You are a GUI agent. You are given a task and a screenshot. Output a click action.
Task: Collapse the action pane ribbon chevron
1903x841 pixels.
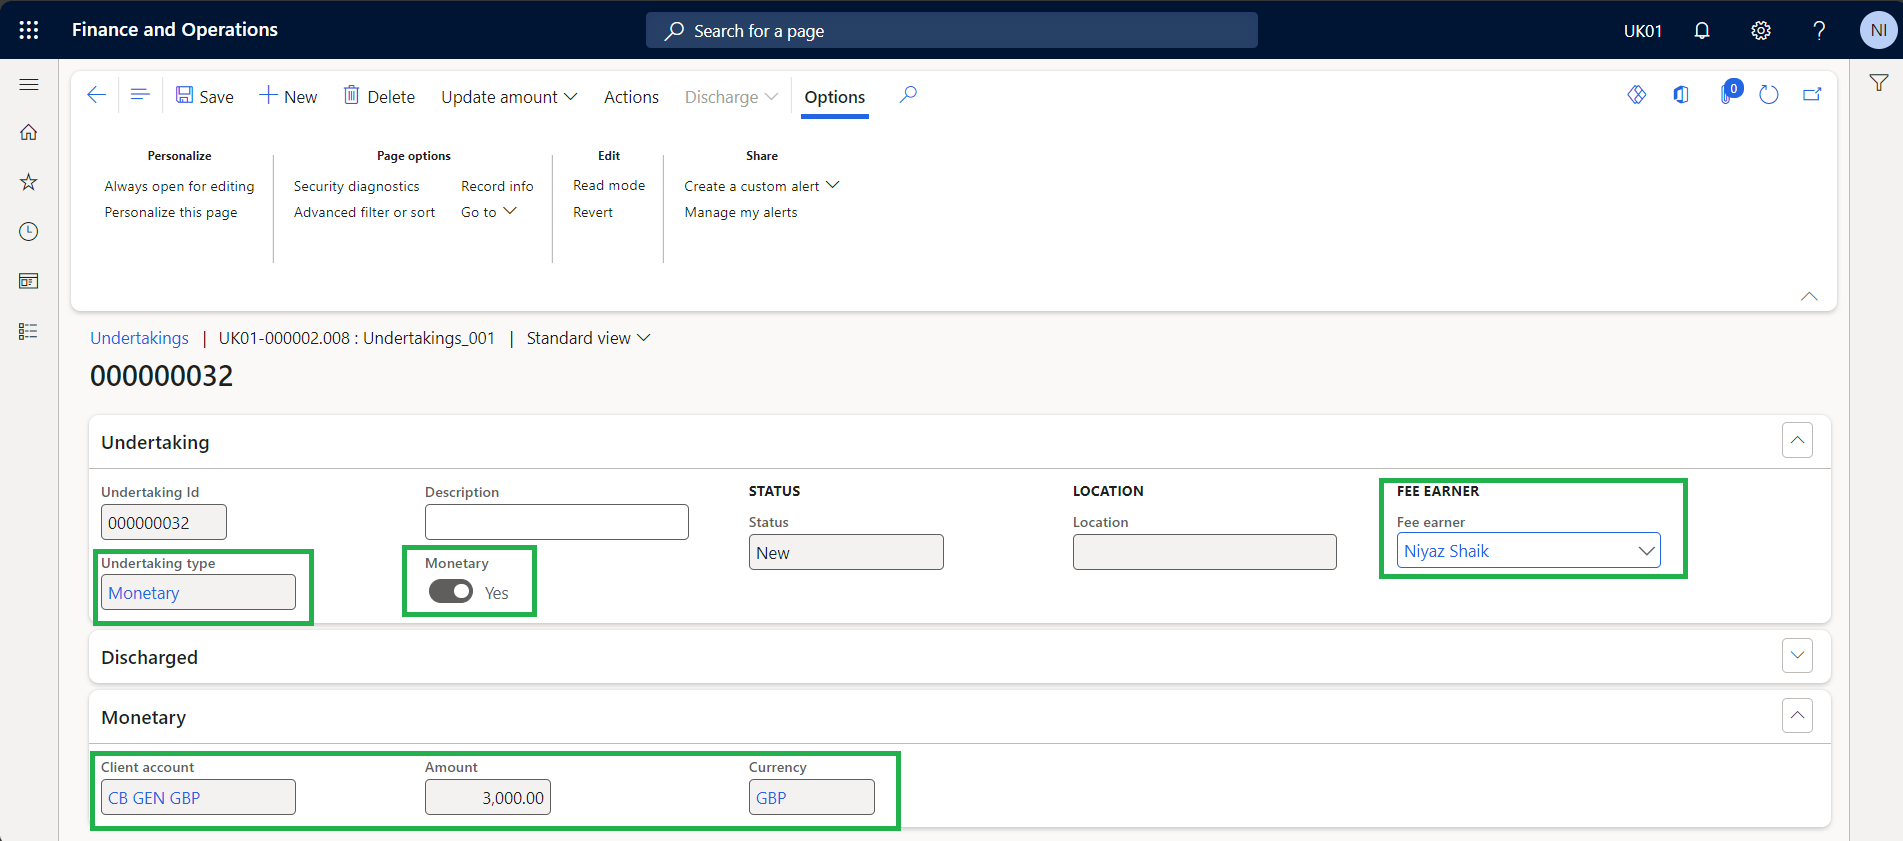click(x=1809, y=296)
